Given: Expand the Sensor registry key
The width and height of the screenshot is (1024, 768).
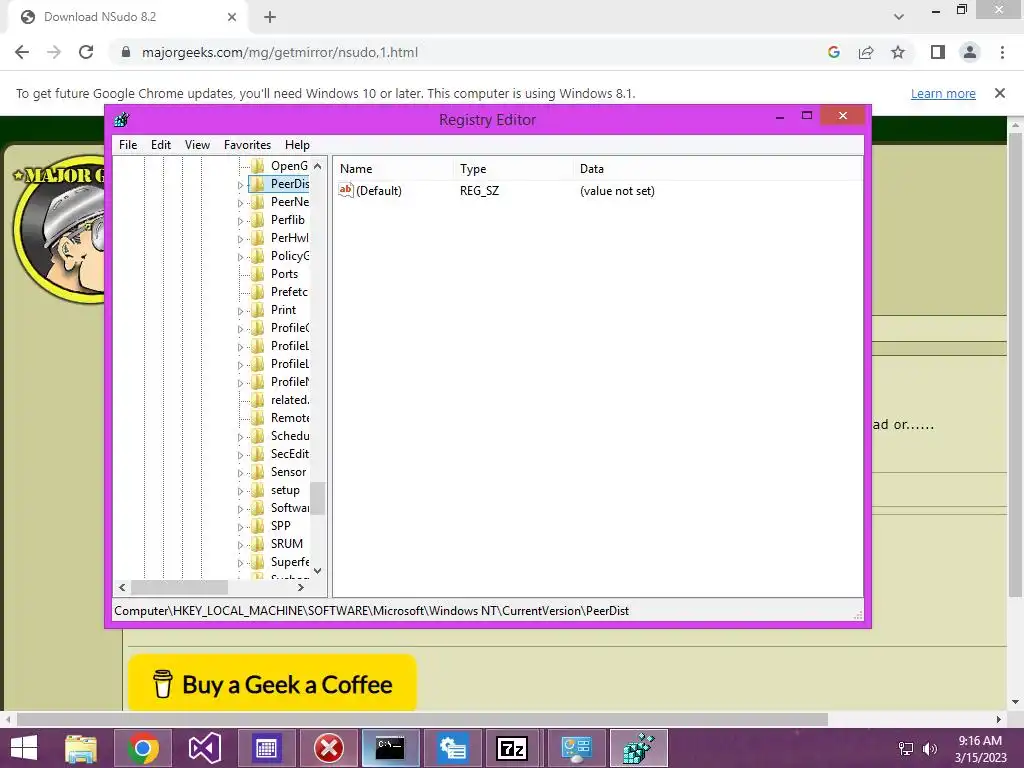Looking at the screenshot, I should pyautogui.click(x=240, y=473).
